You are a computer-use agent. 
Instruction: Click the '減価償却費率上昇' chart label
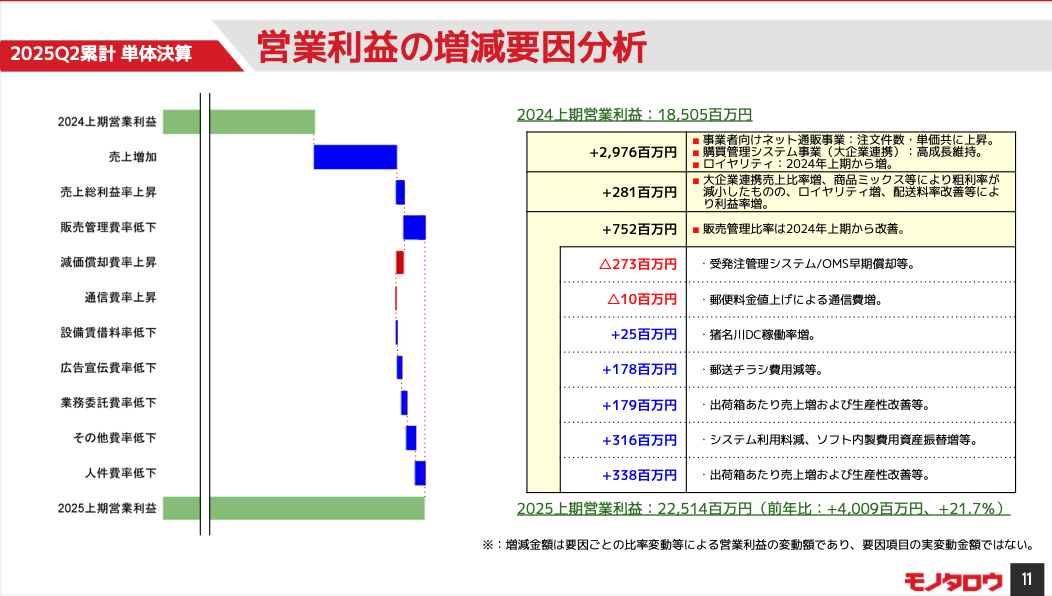click(109, 262)
